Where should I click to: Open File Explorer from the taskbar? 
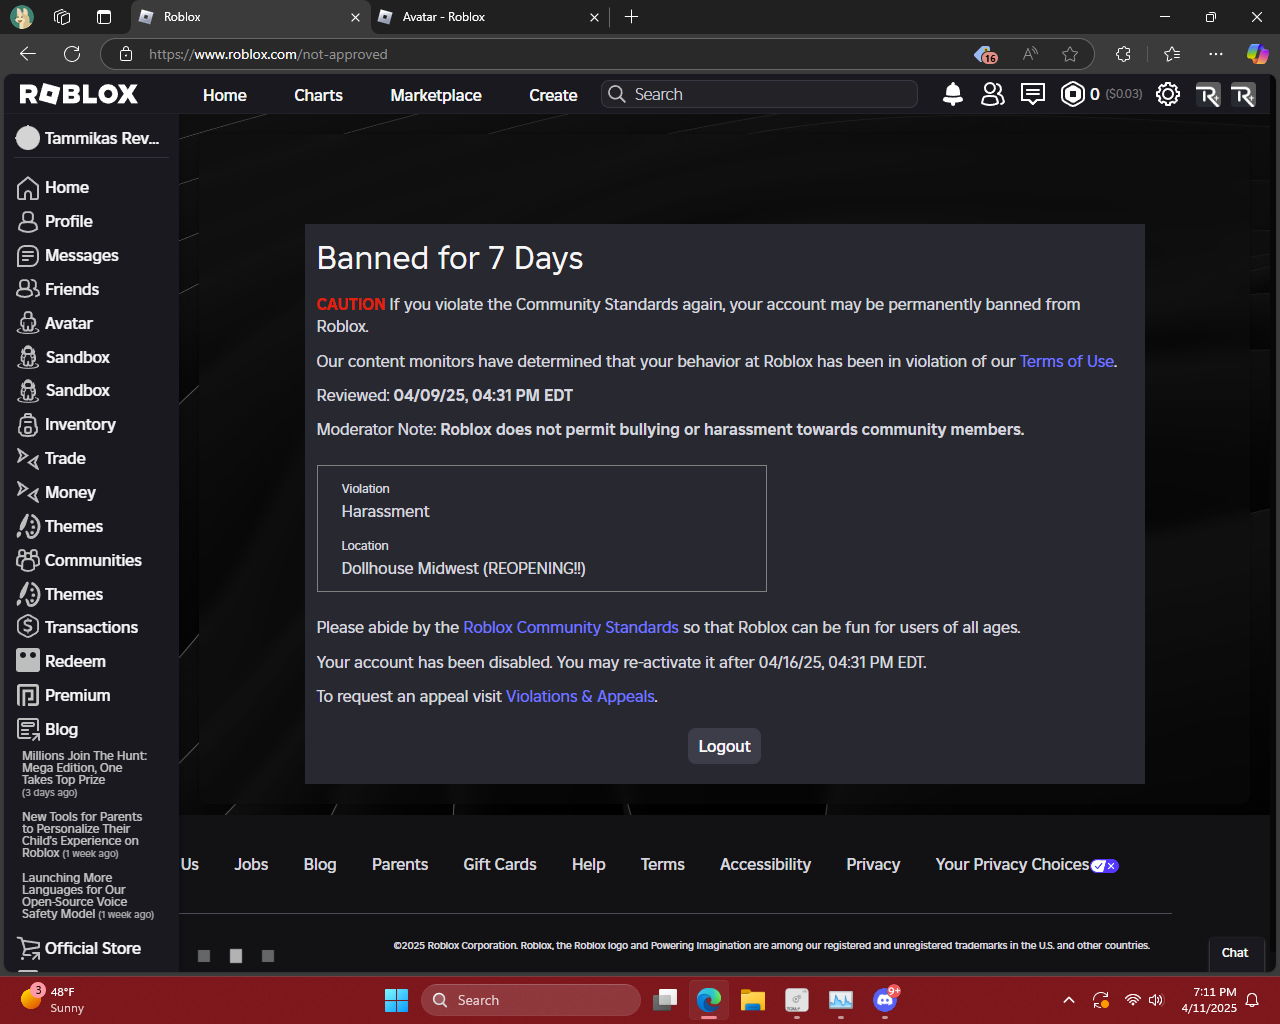click(x=753, y=1000)
